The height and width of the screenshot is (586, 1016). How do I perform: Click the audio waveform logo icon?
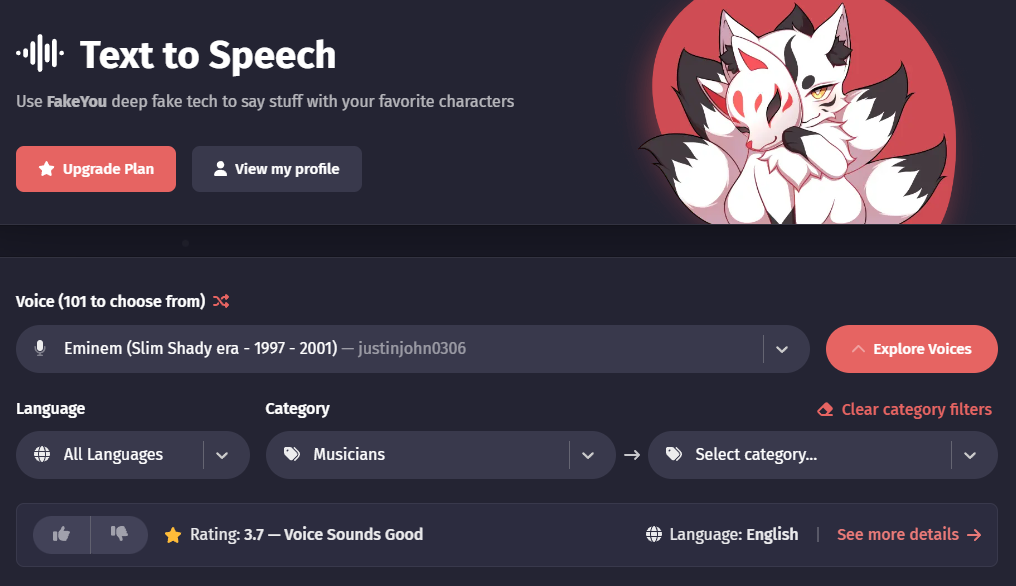click(40, 53)
